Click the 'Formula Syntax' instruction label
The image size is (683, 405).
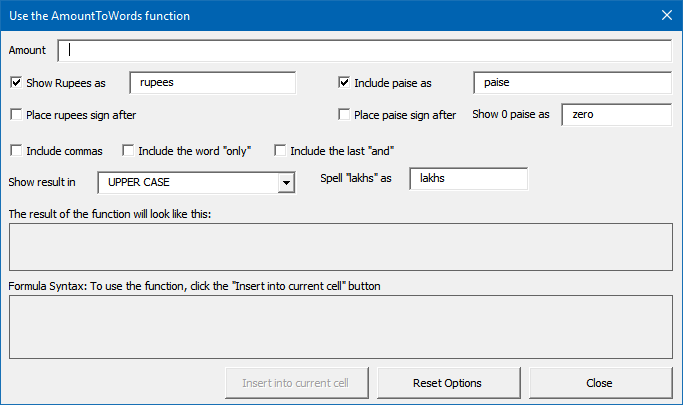pos(194,286)
